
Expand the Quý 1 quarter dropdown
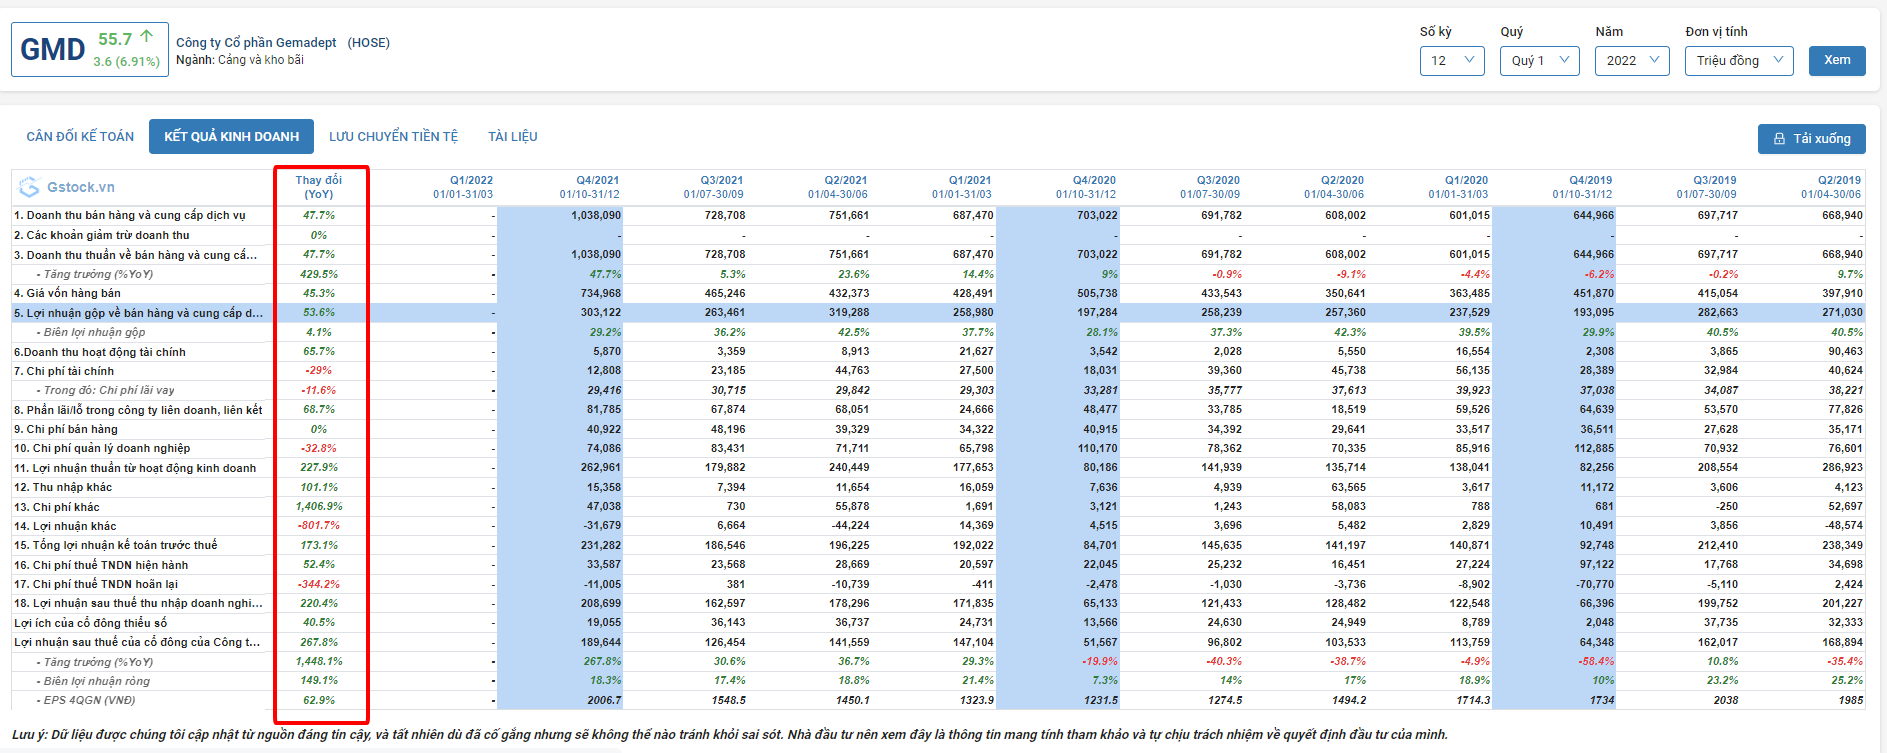tap(1539, 61)
